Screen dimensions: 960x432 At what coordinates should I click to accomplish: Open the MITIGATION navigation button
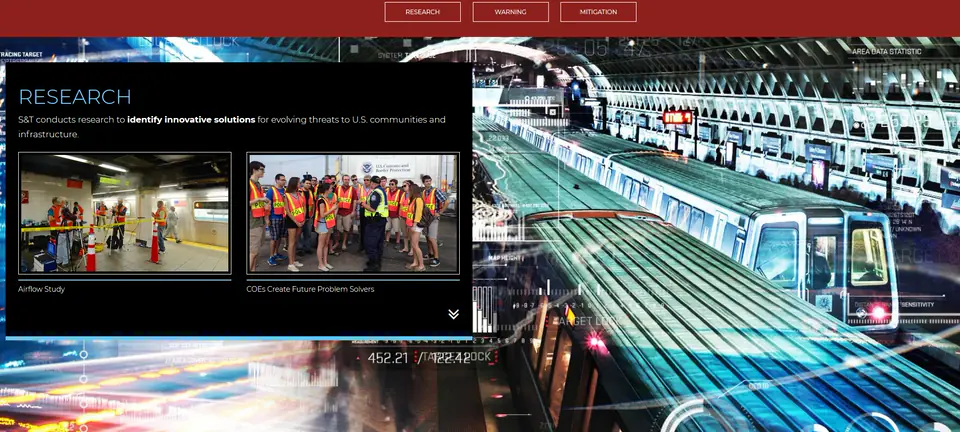pyautogui.click(x=598, y=12)
